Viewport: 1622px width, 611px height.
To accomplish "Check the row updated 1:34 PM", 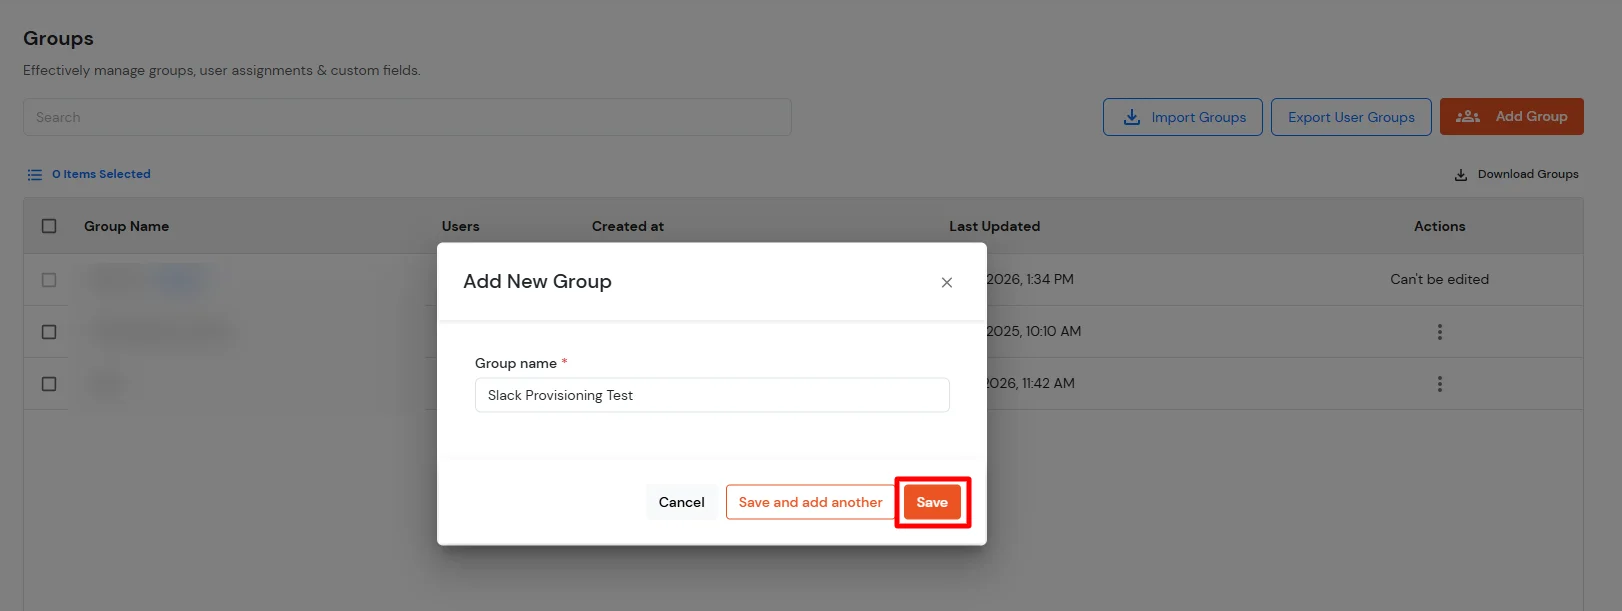I will 49,280.
